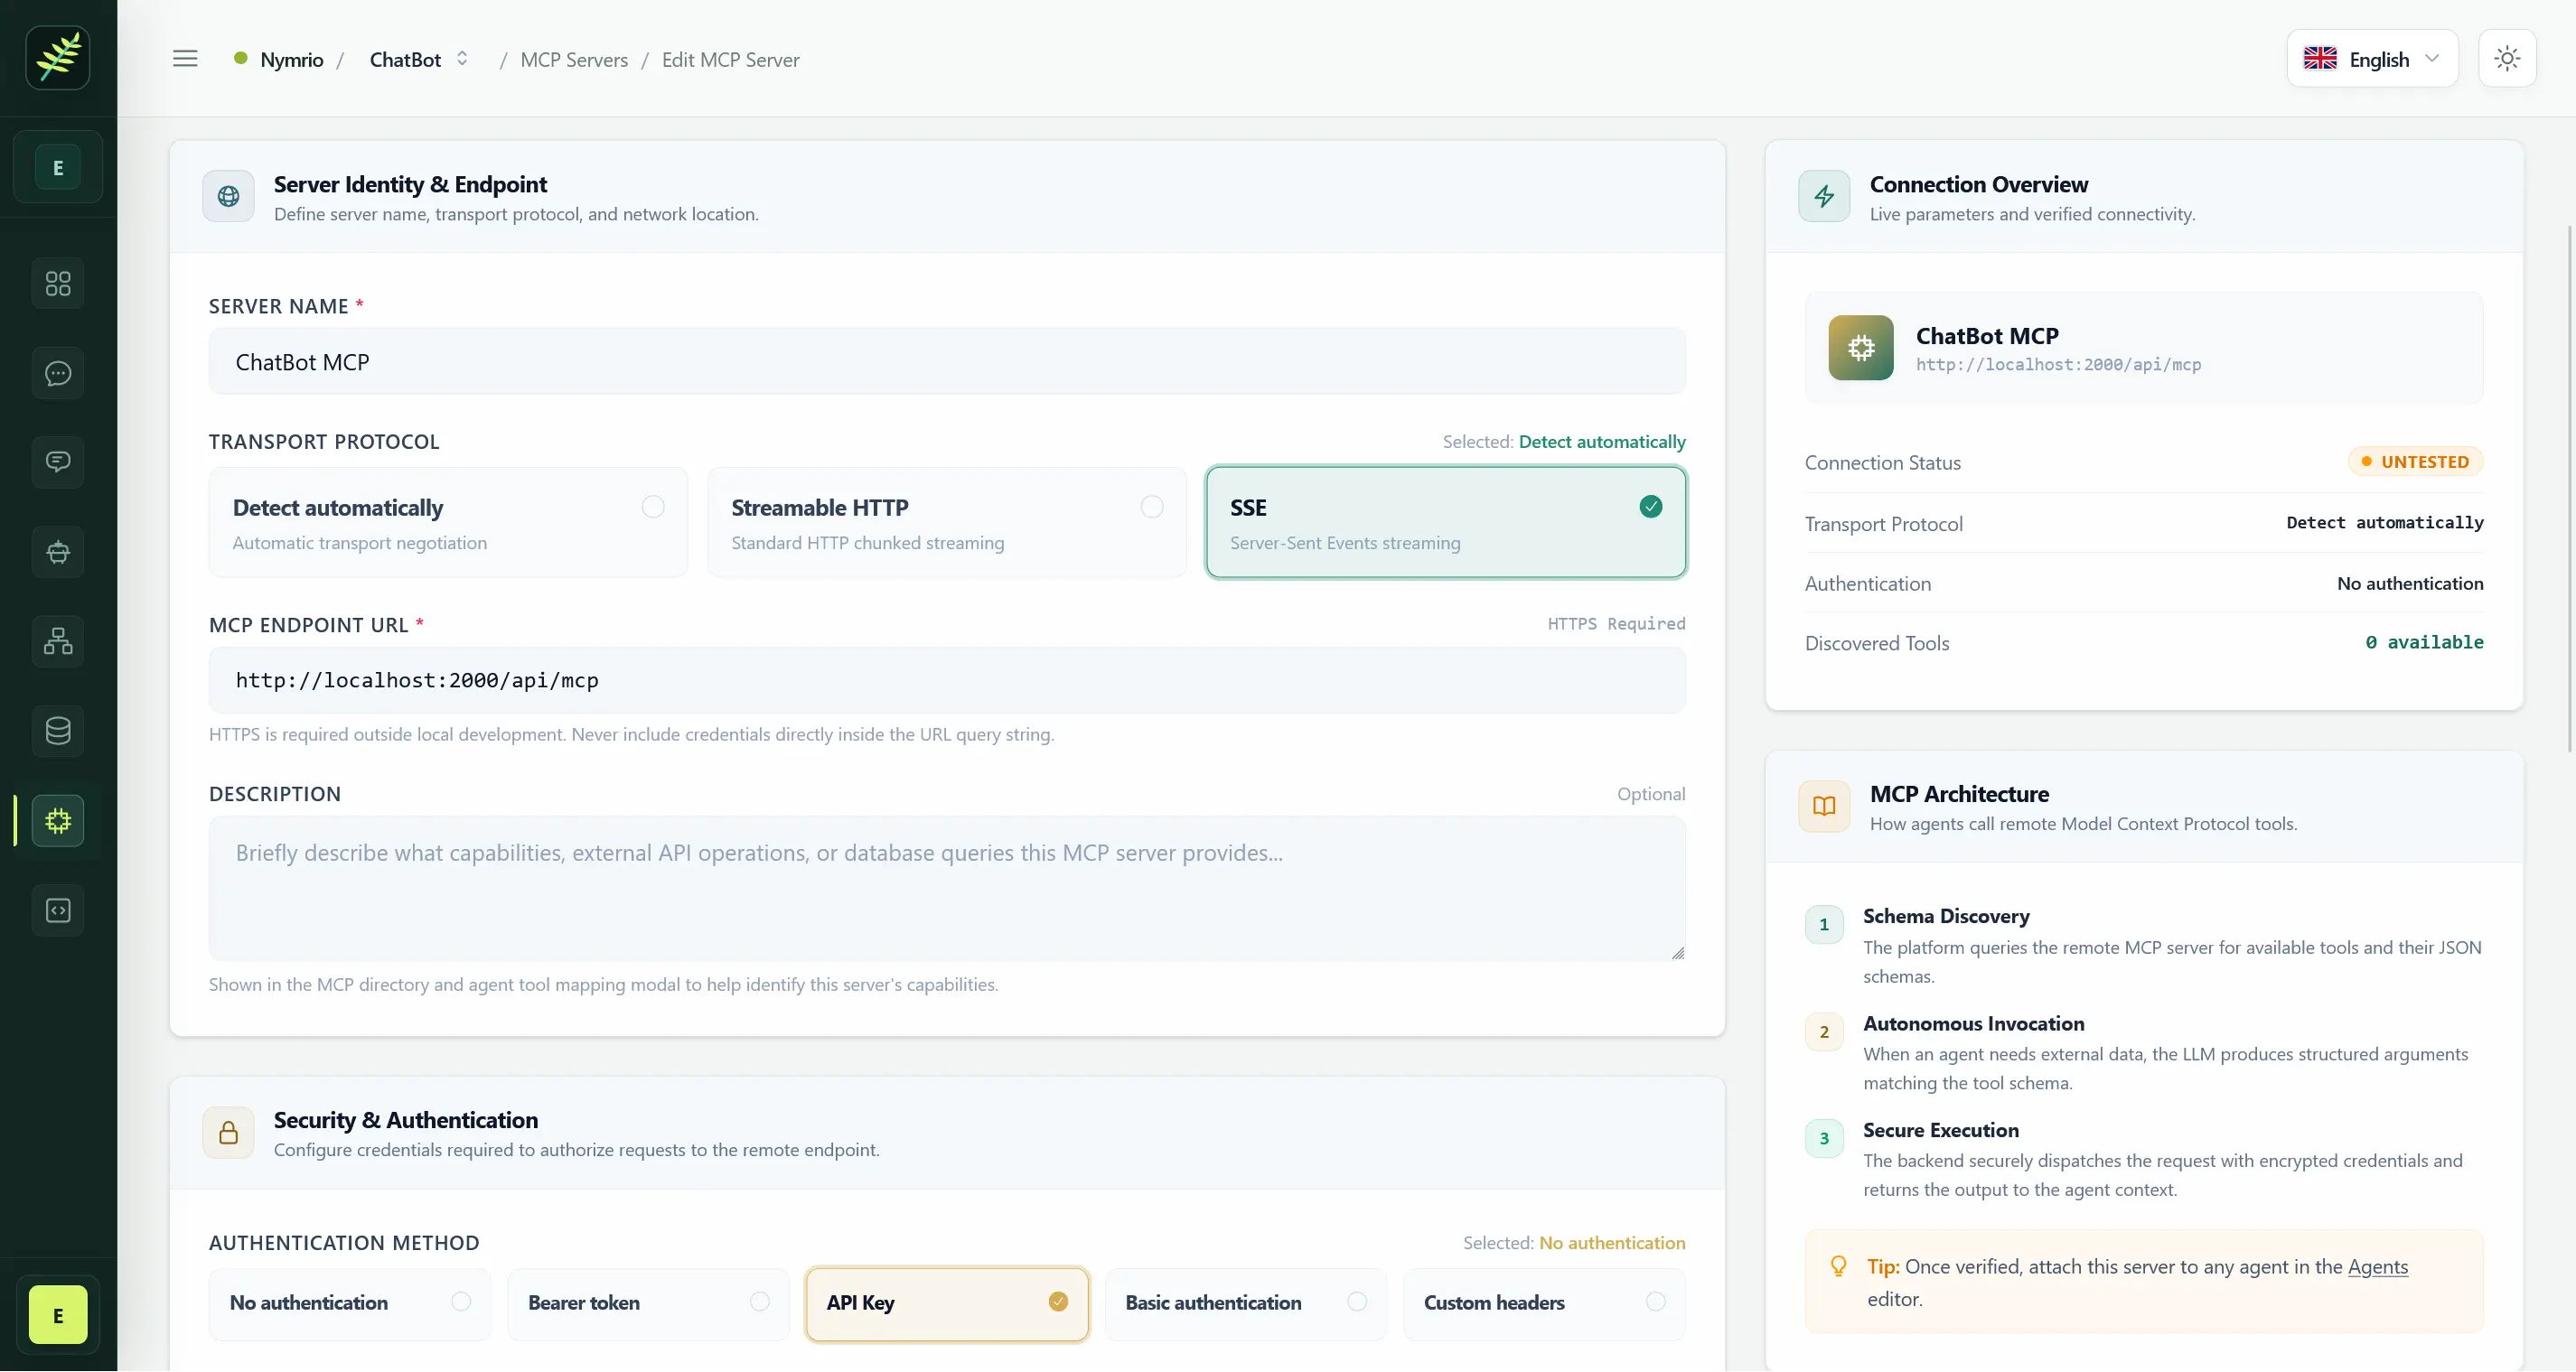Click the book icon beside MCP Architecture
The image size is (2576, 1372).
[1824, 807]
